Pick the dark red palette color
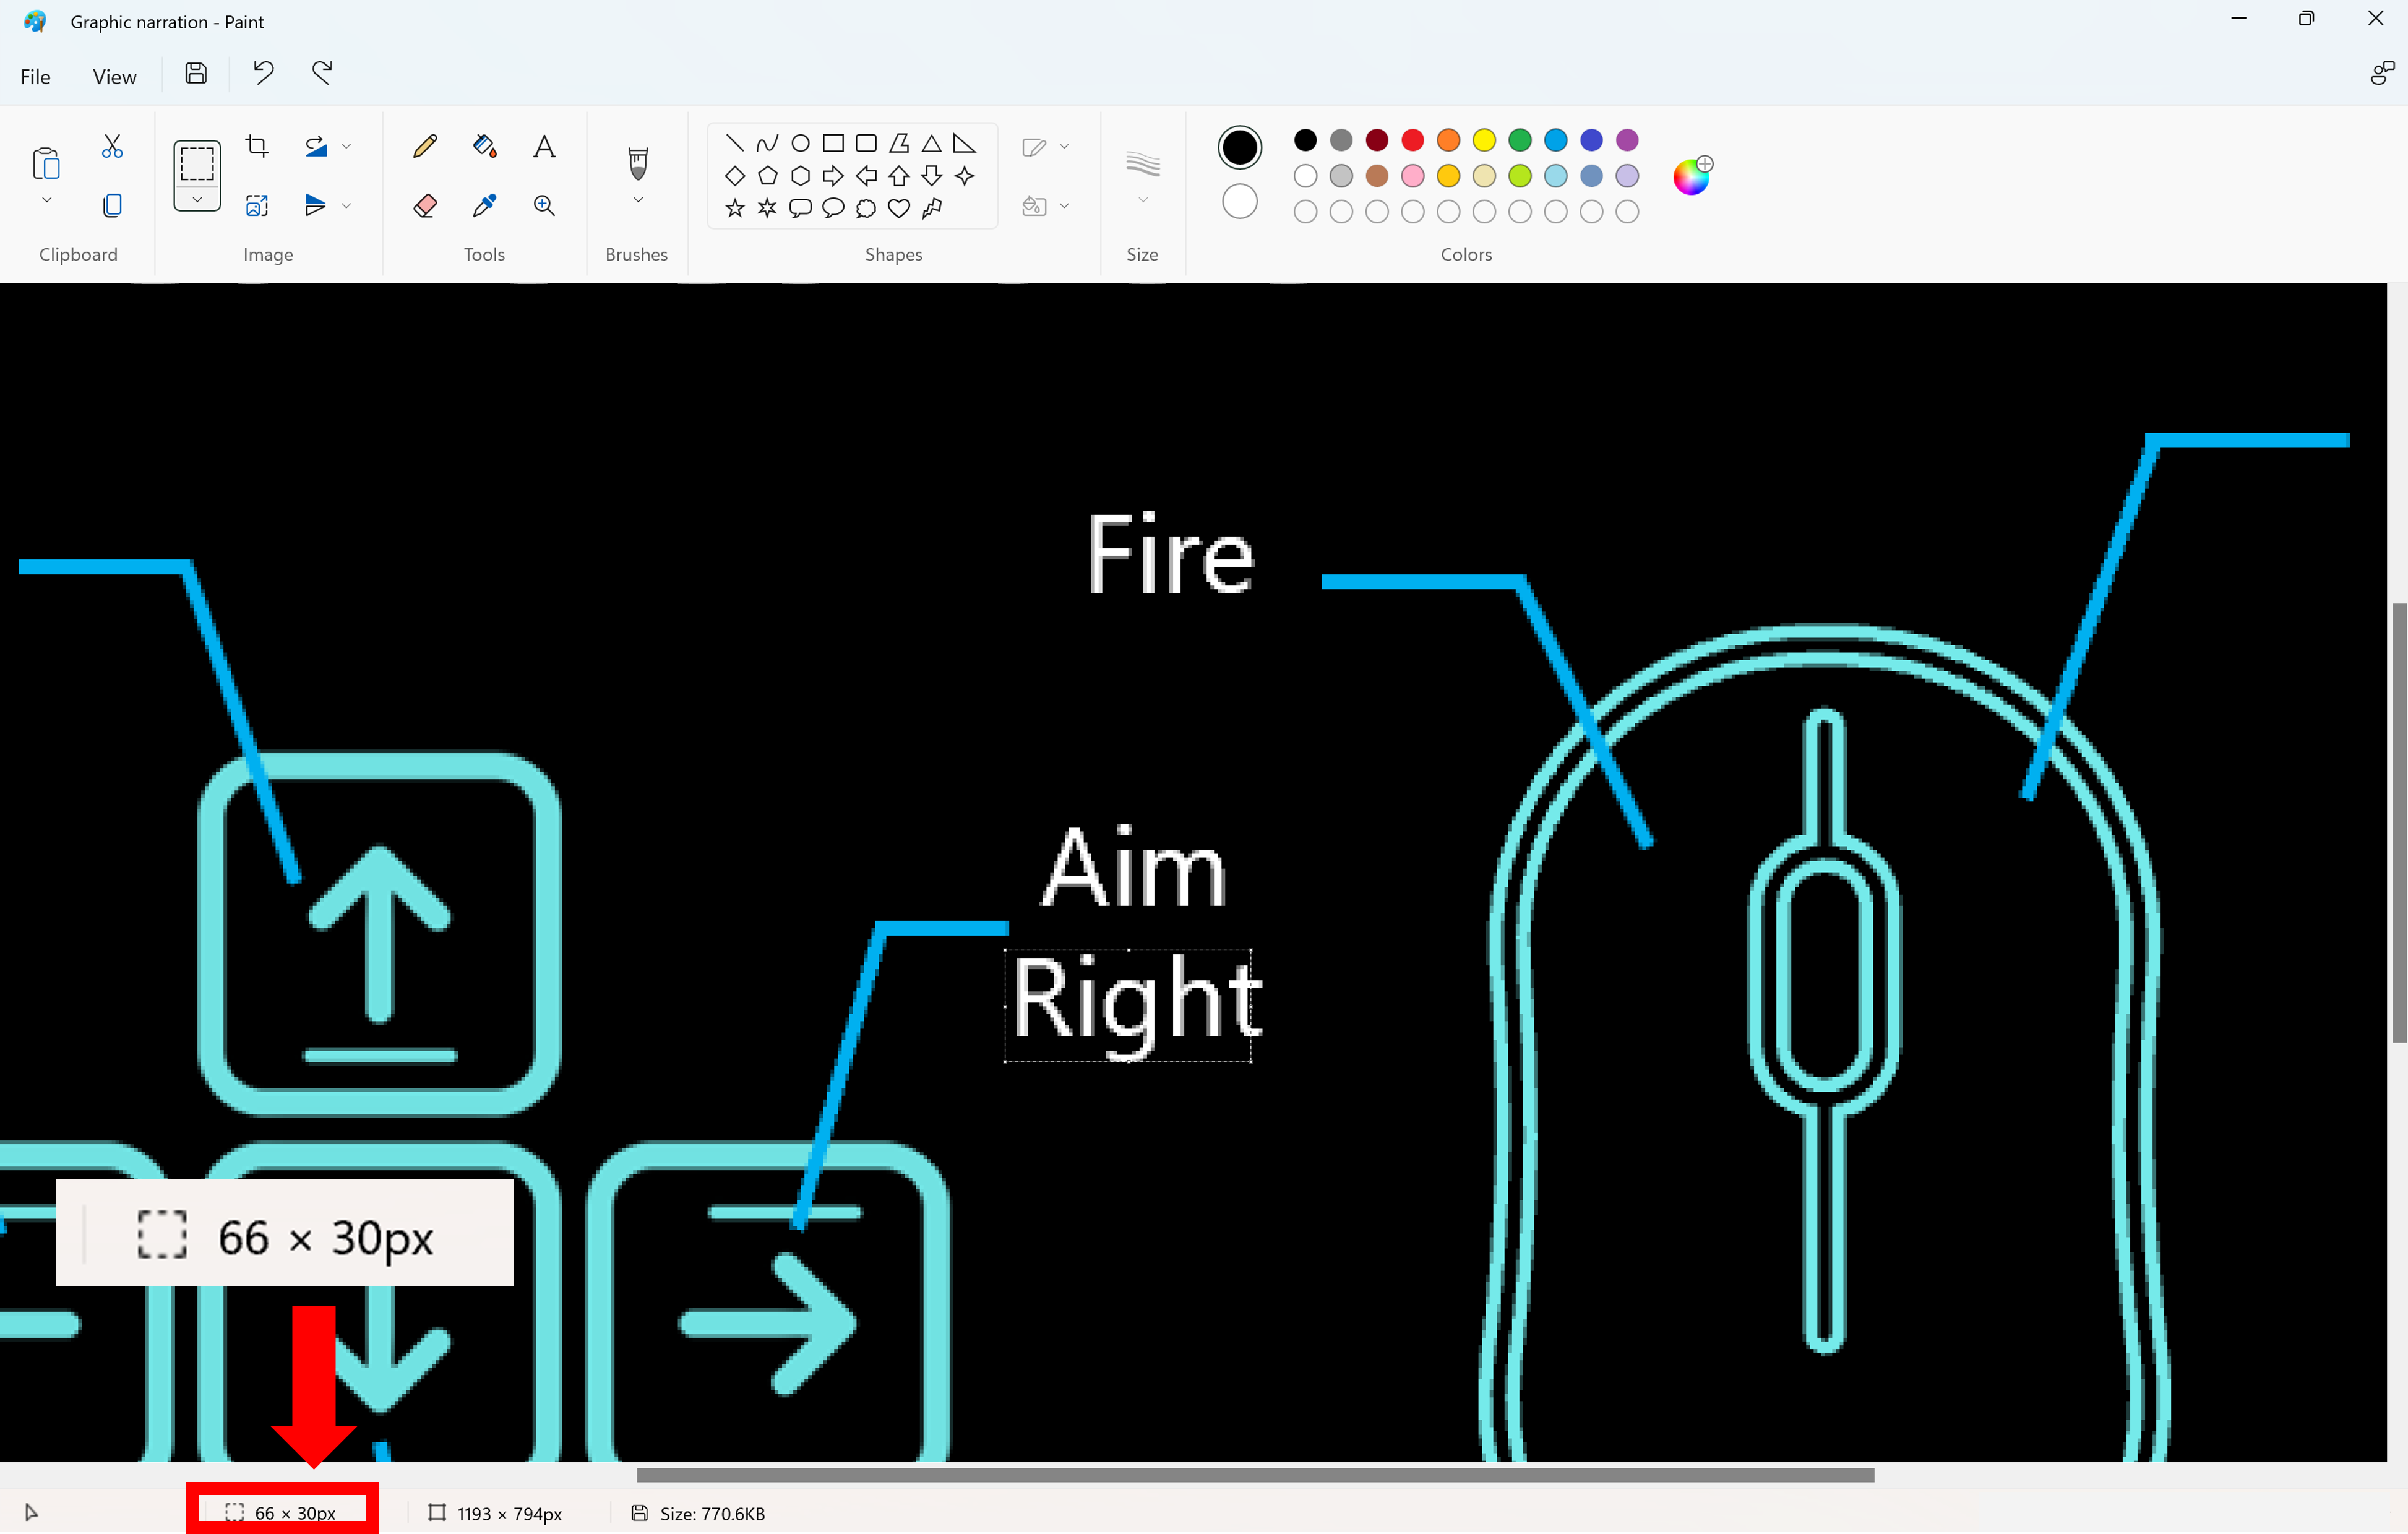This screenshot has height=1534, width=2408. click(1377, 140)
